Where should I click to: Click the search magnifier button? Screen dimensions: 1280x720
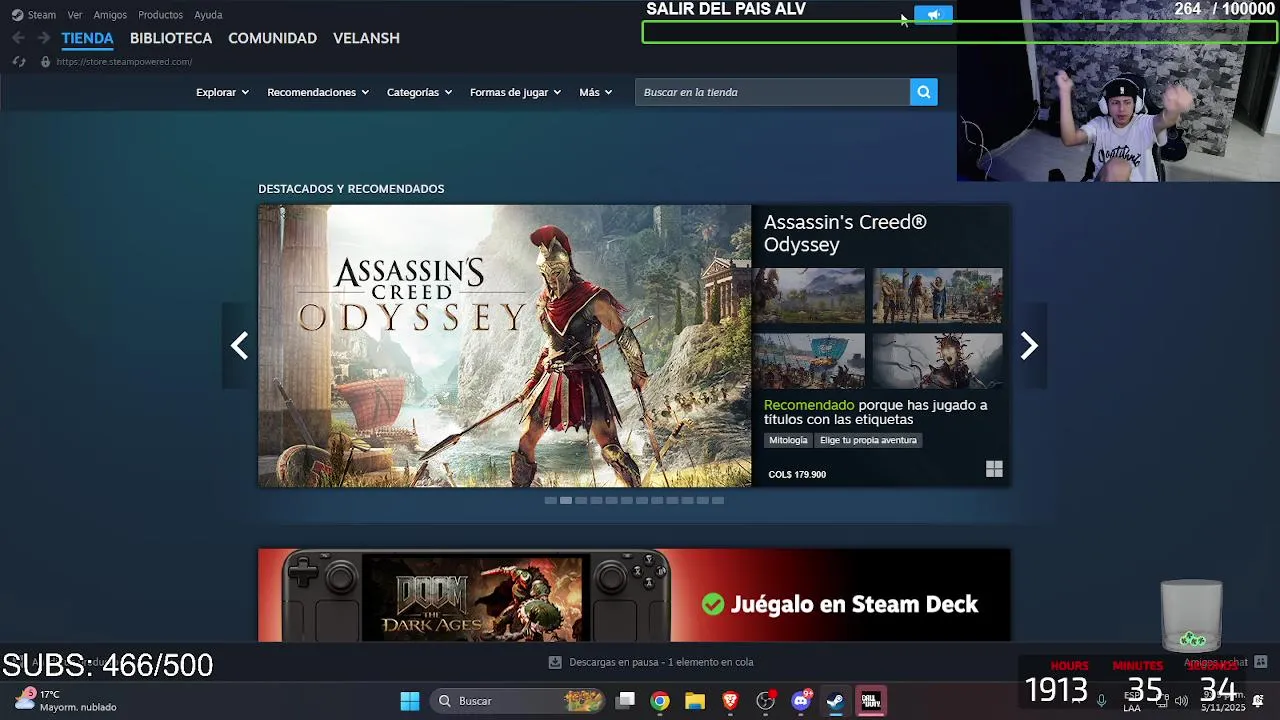coord(923,92)
